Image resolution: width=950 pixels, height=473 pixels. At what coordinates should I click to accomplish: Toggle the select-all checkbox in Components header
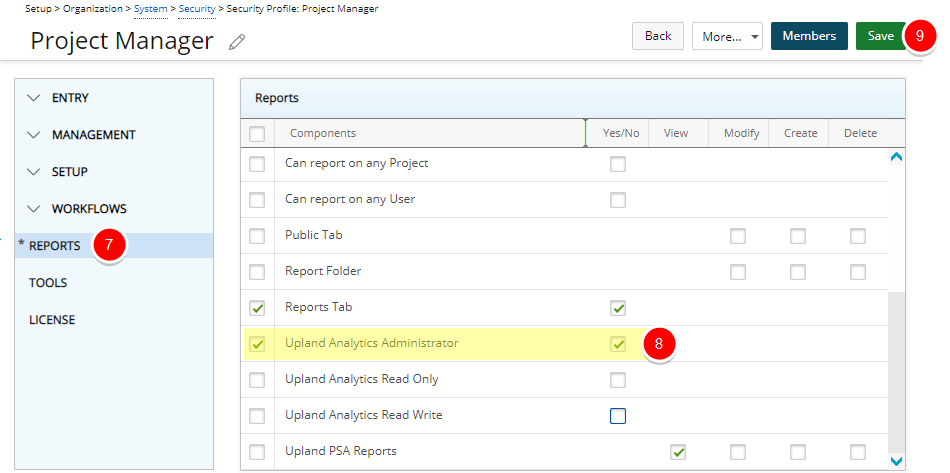click(x=257, y=134)
